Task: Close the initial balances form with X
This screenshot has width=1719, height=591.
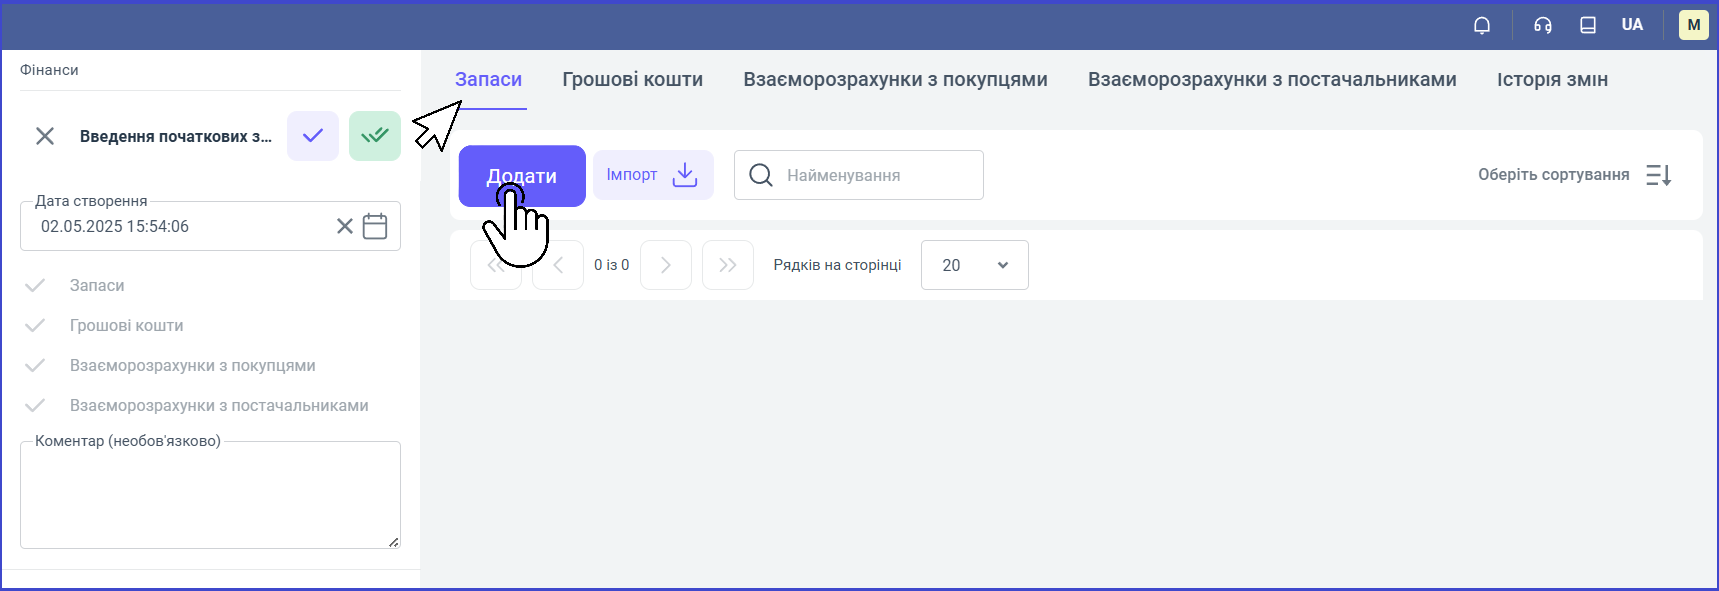Action: 45,136
